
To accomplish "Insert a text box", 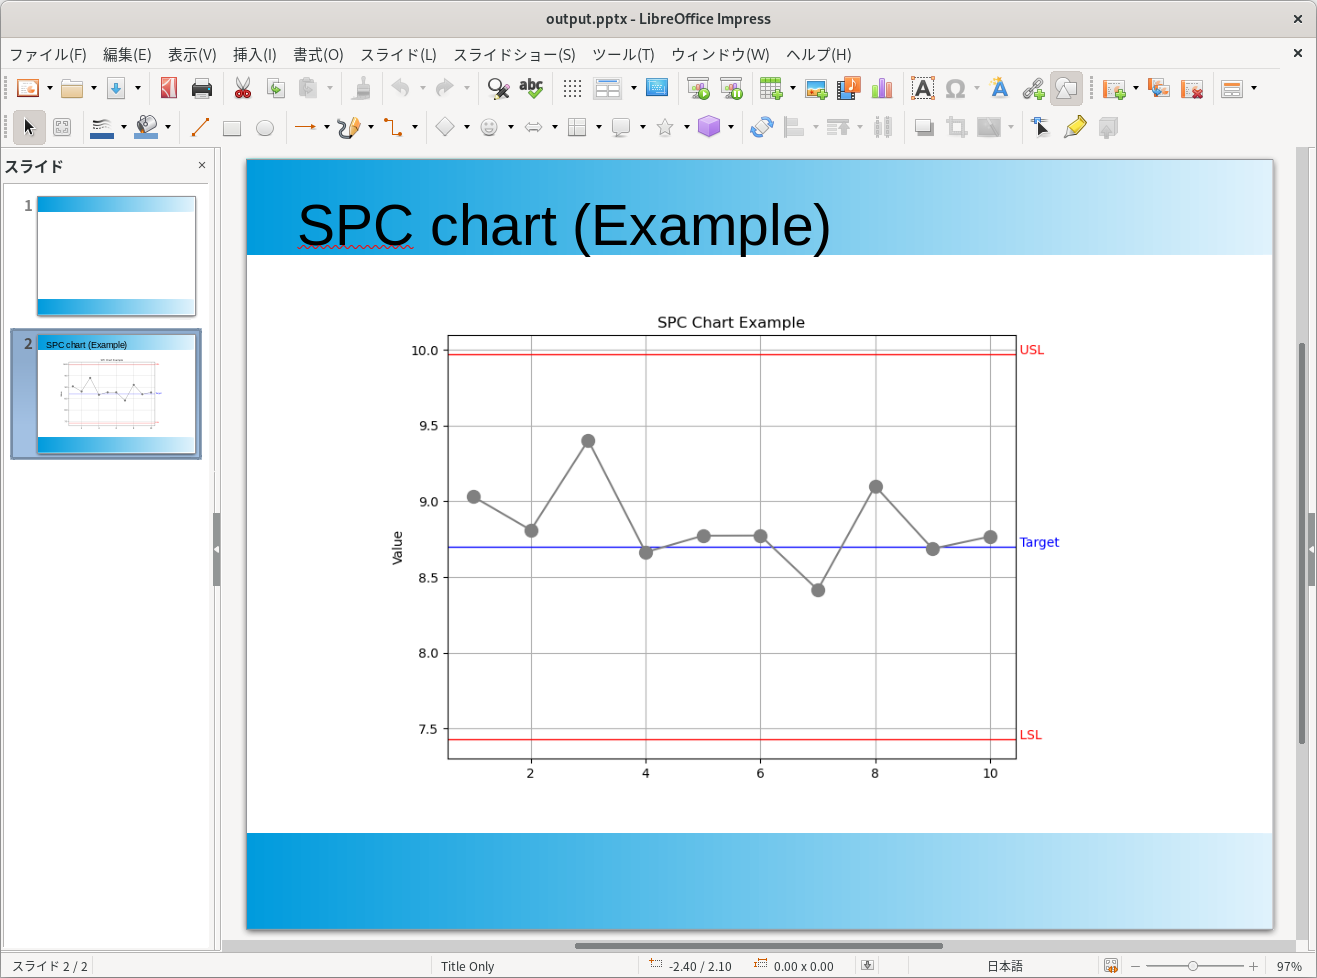I will point(921,88).
